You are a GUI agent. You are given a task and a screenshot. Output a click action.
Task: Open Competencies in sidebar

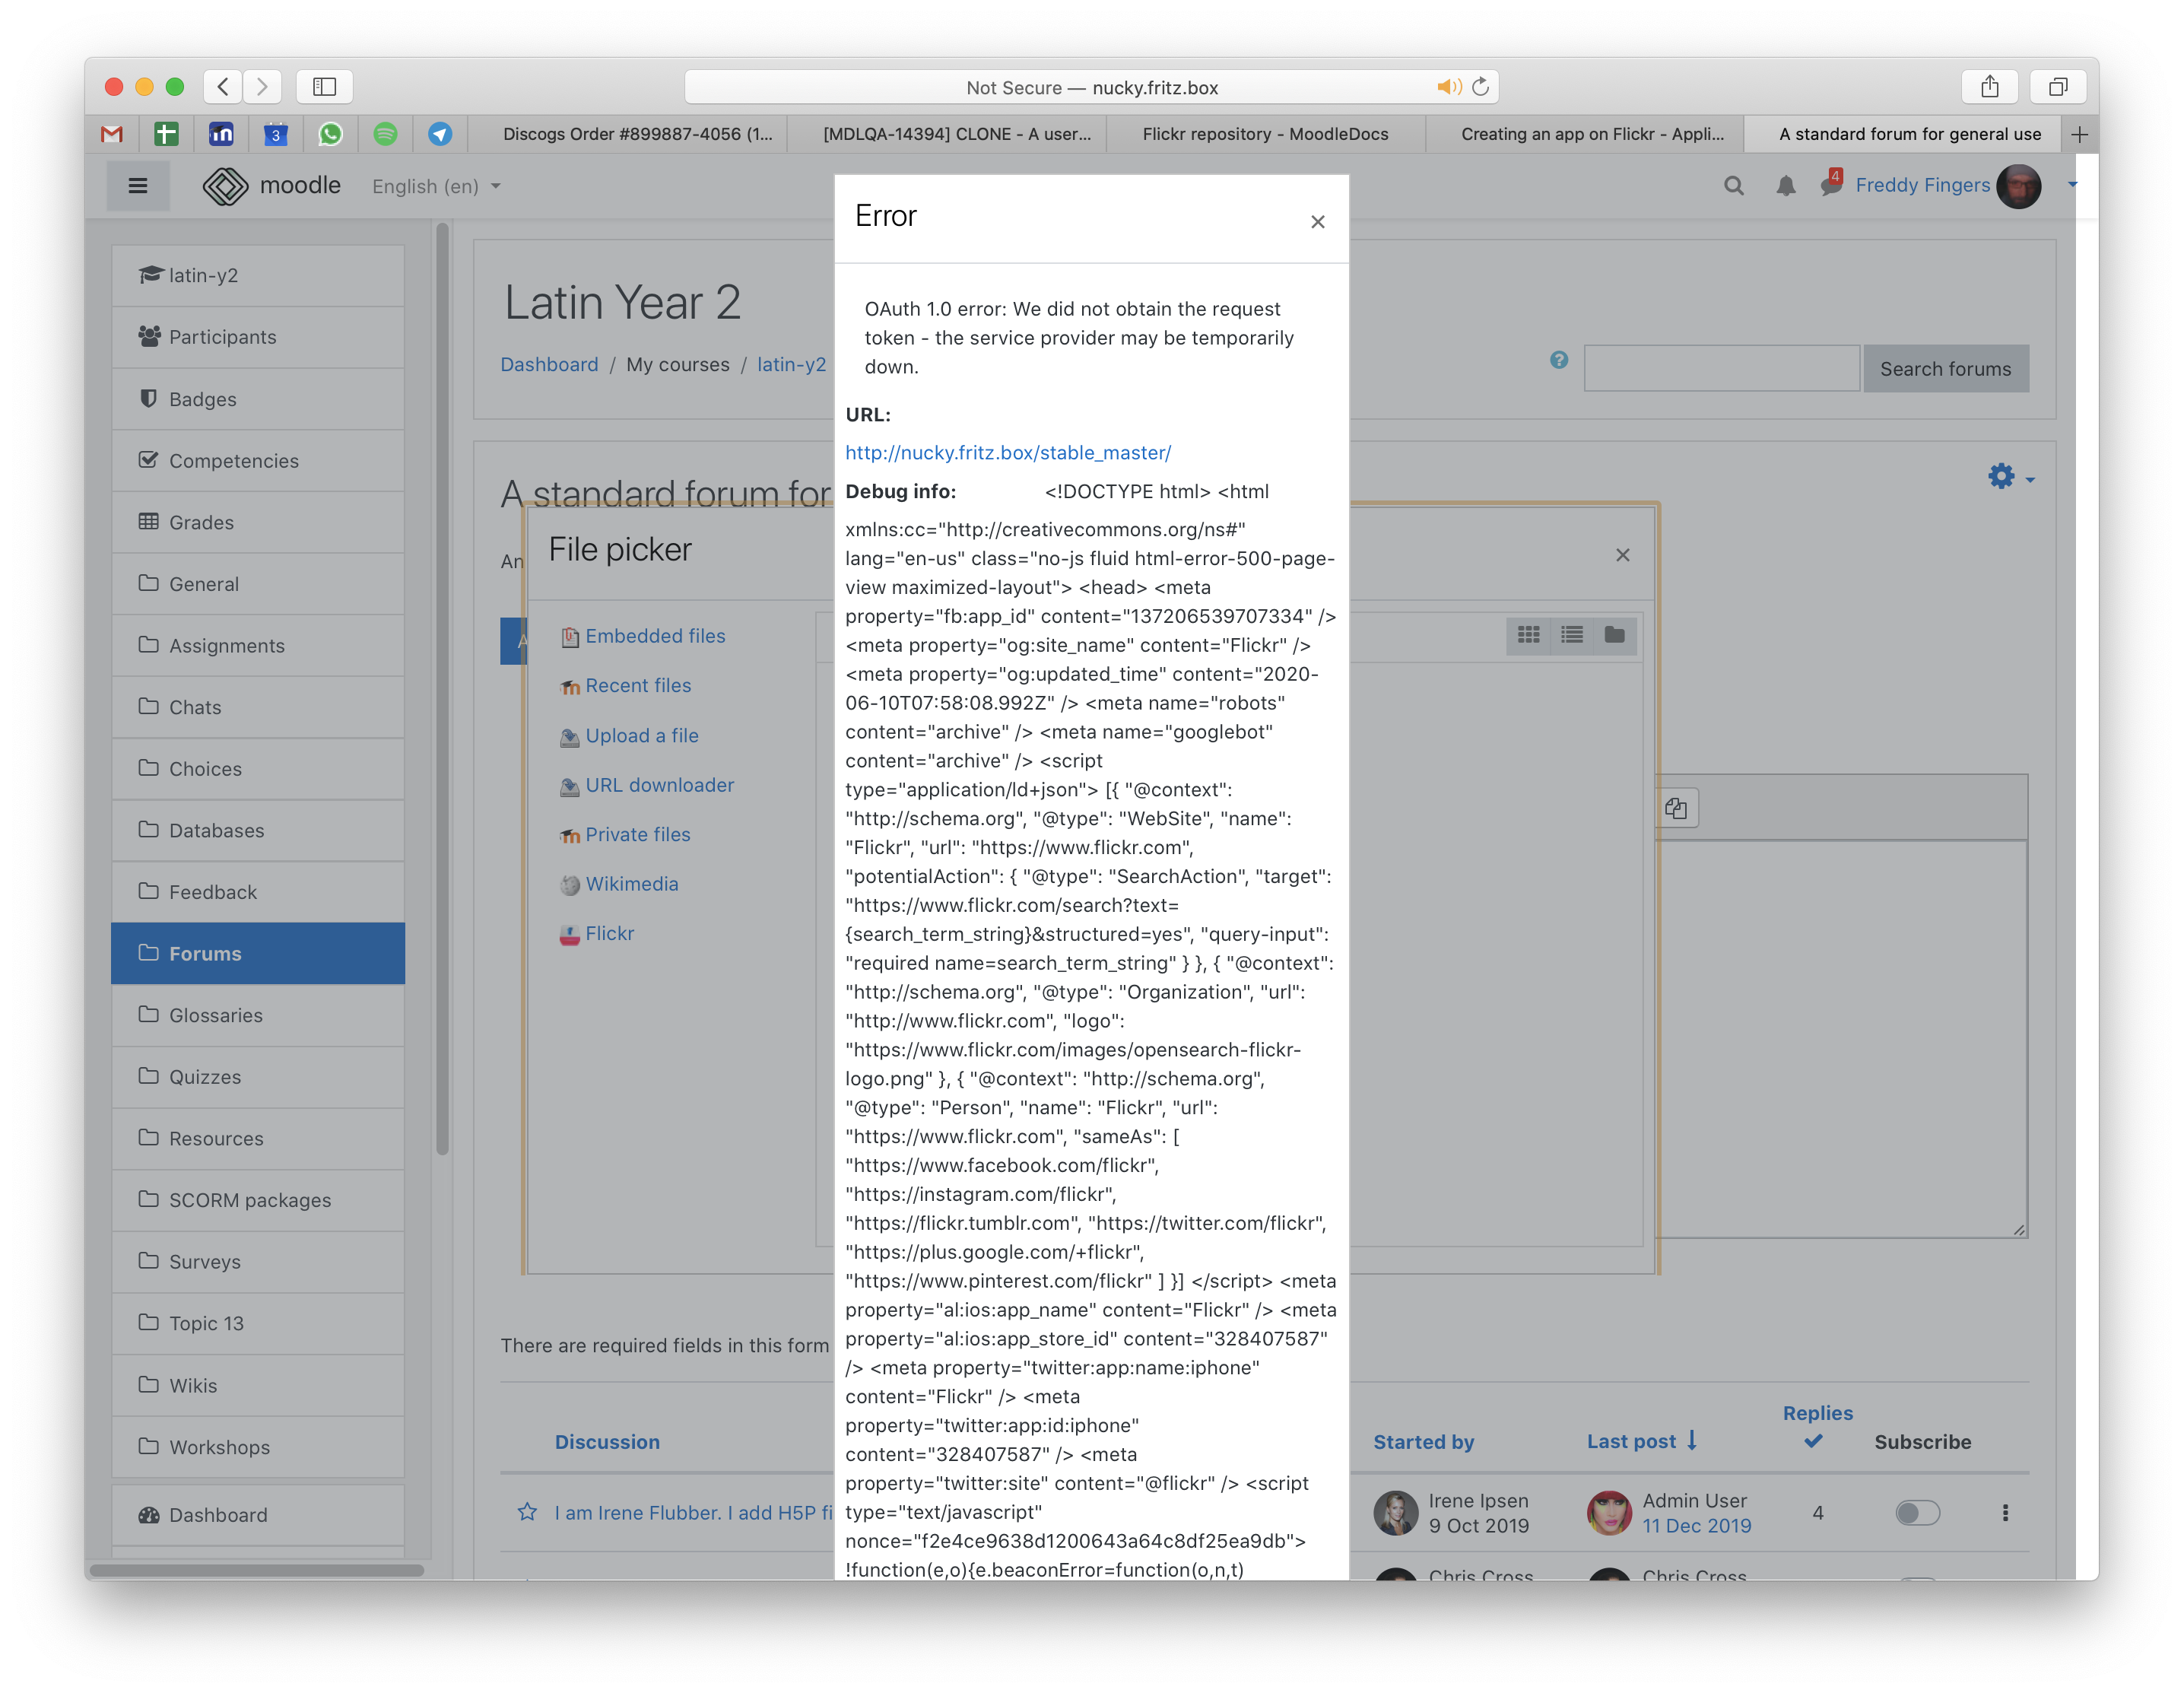(x=258, y=460)
